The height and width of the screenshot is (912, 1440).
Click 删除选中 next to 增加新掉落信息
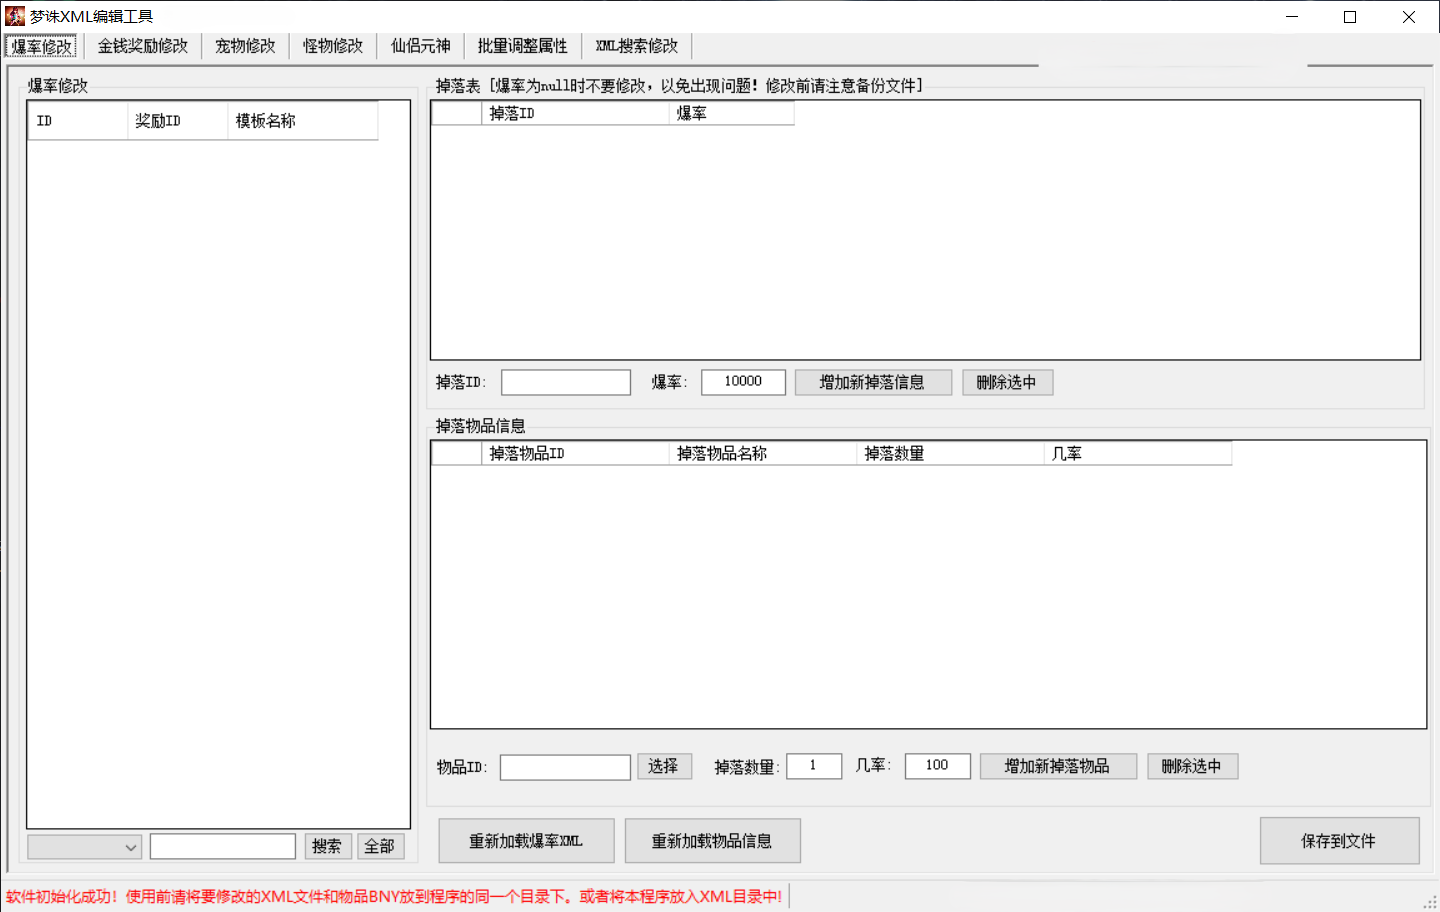(1007, 382)
